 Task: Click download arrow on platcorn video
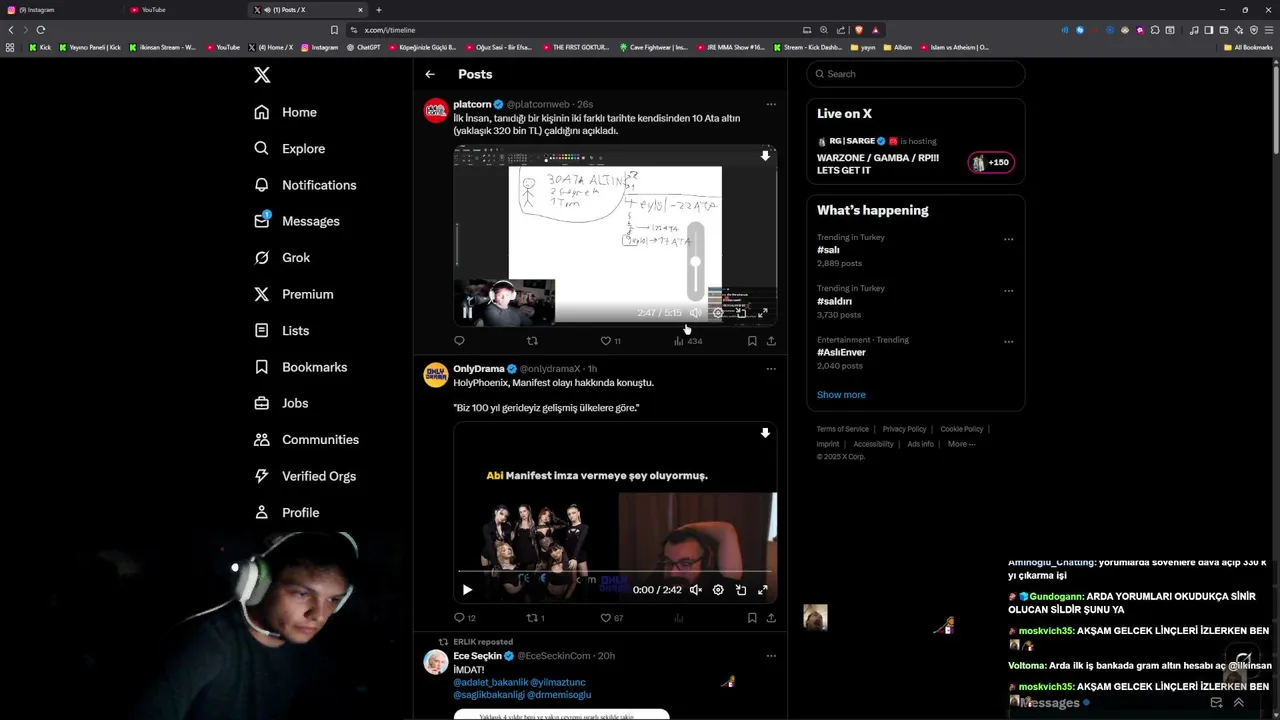tap(765, 156)
